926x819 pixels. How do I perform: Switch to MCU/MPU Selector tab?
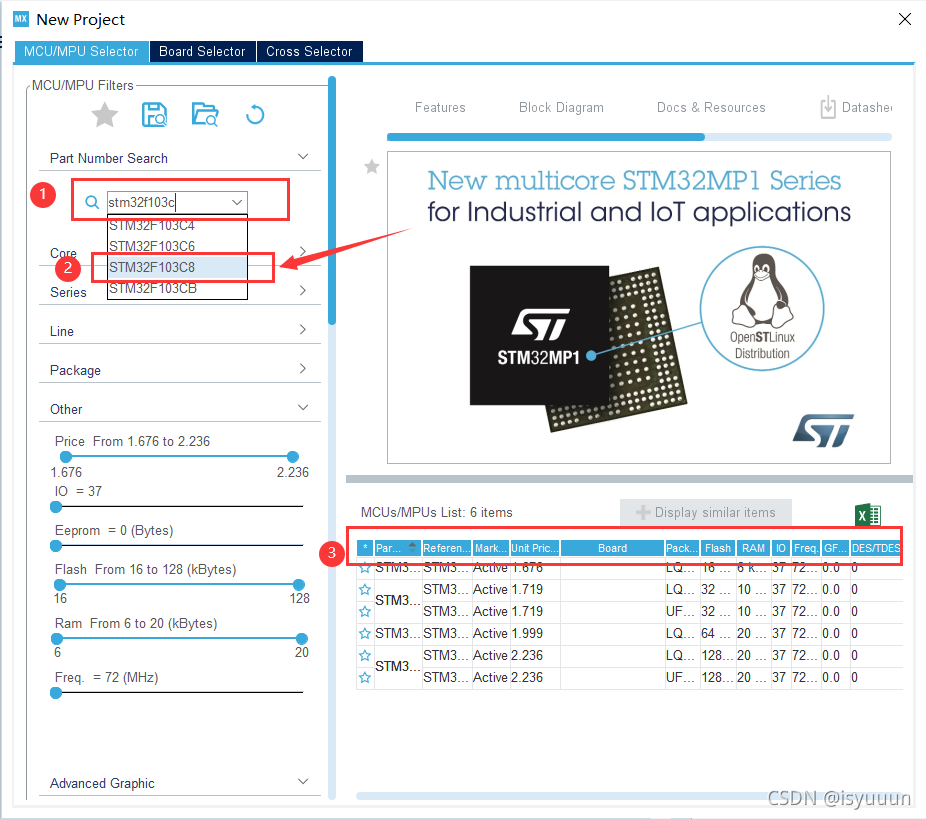(x=81, y=51)
